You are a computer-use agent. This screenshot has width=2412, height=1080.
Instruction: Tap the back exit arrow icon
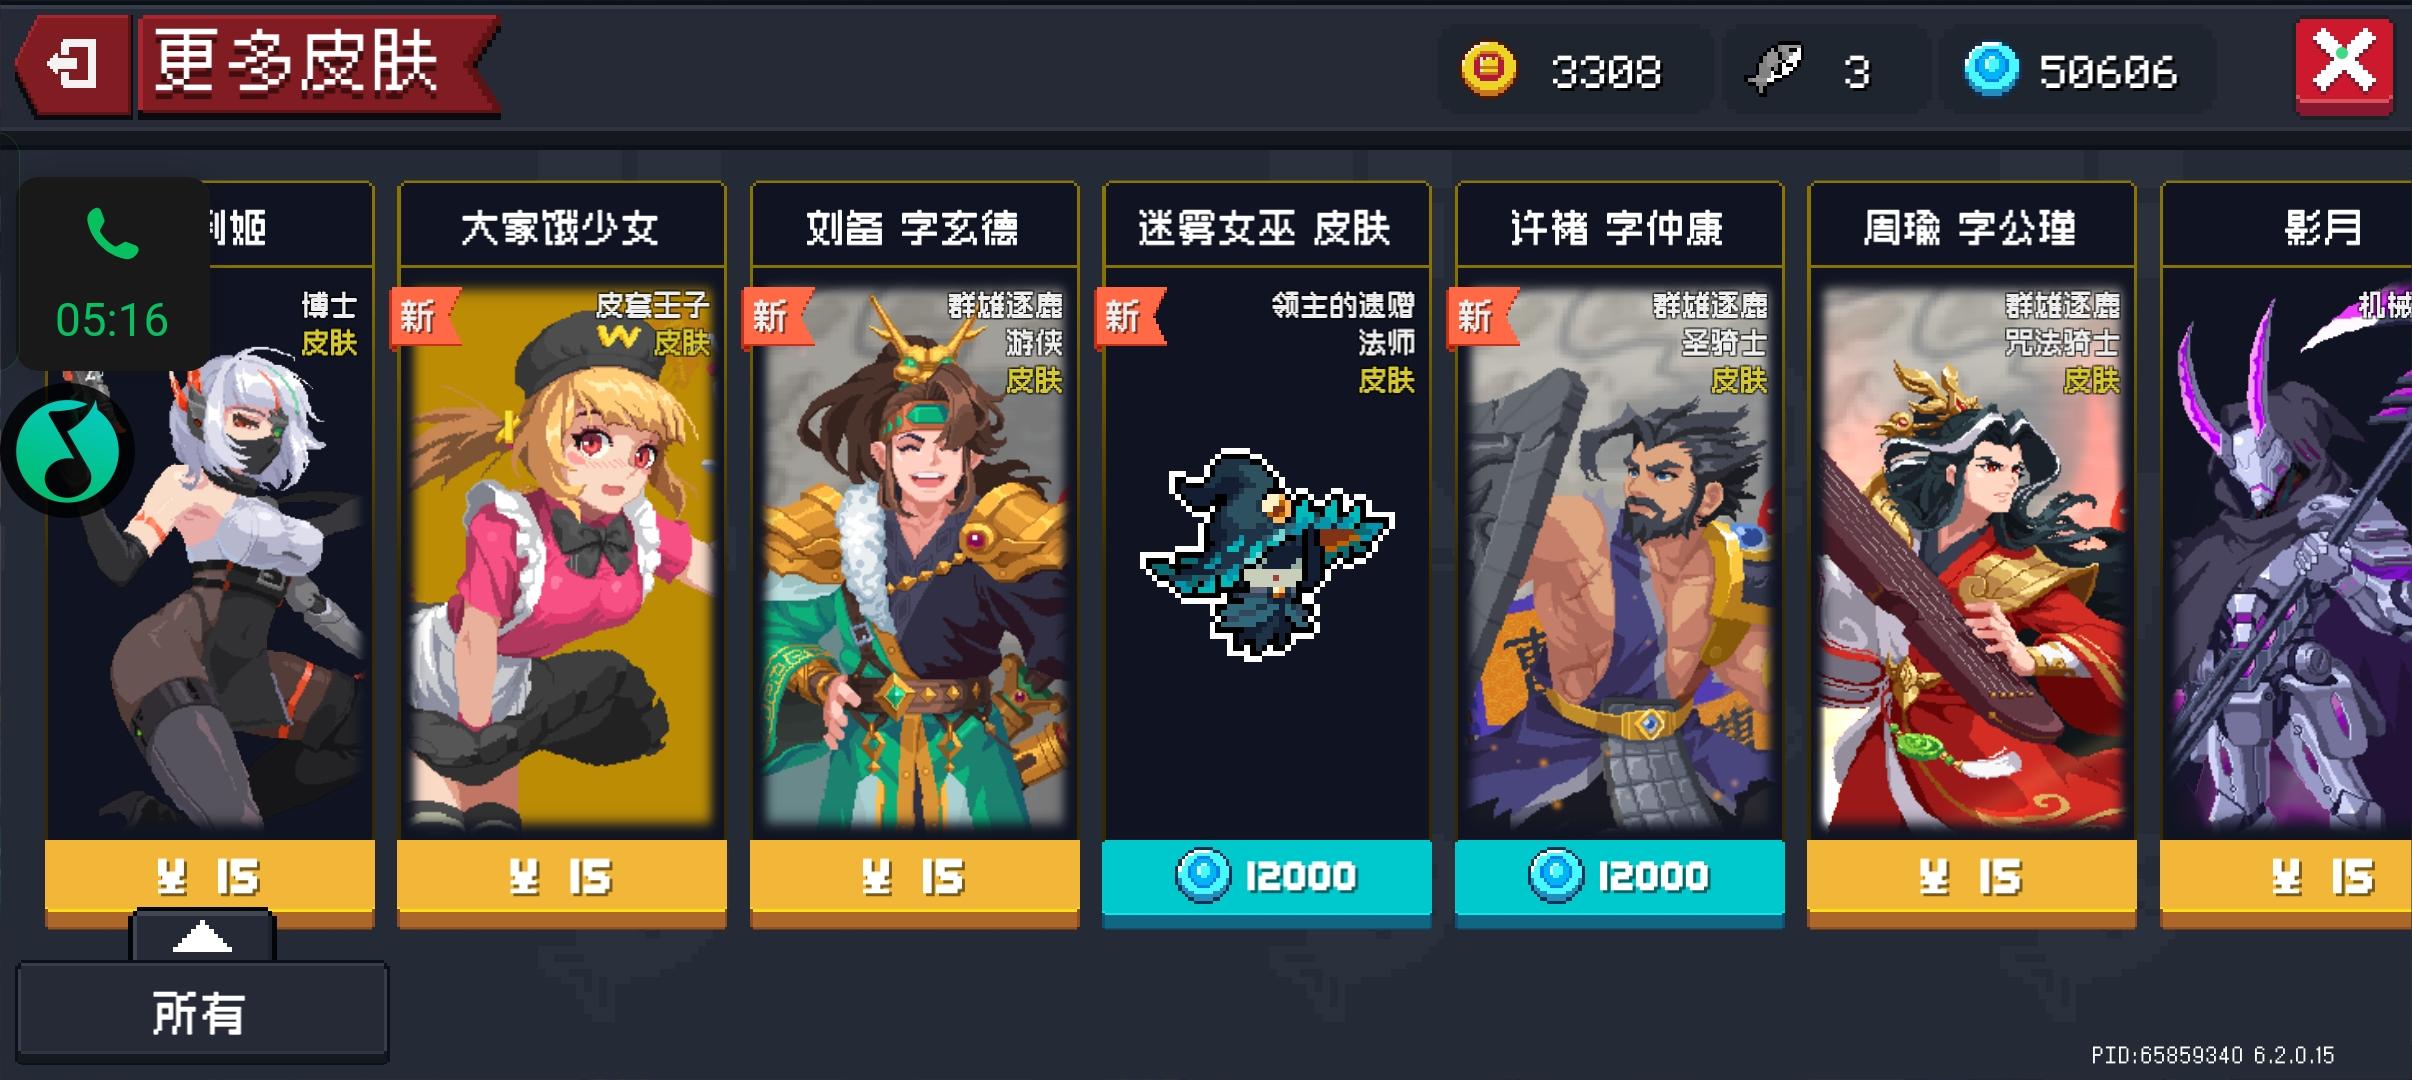coord(73,66)
